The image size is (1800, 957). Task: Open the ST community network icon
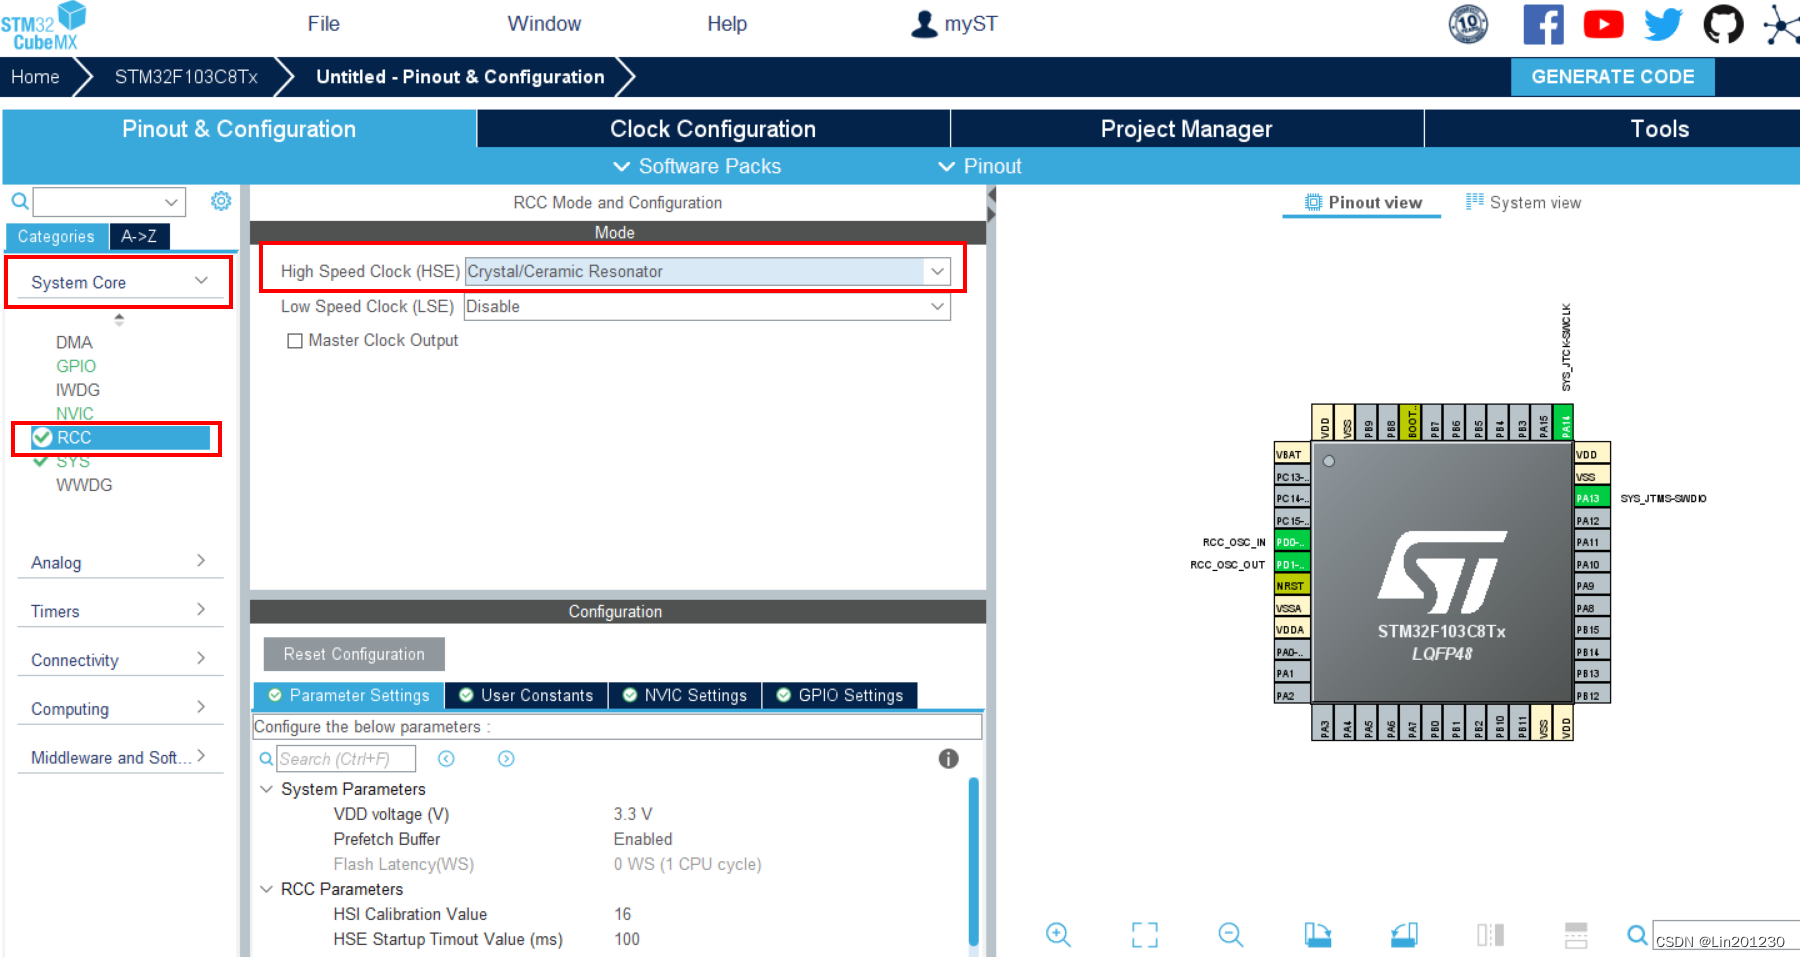click(1781, 24)
